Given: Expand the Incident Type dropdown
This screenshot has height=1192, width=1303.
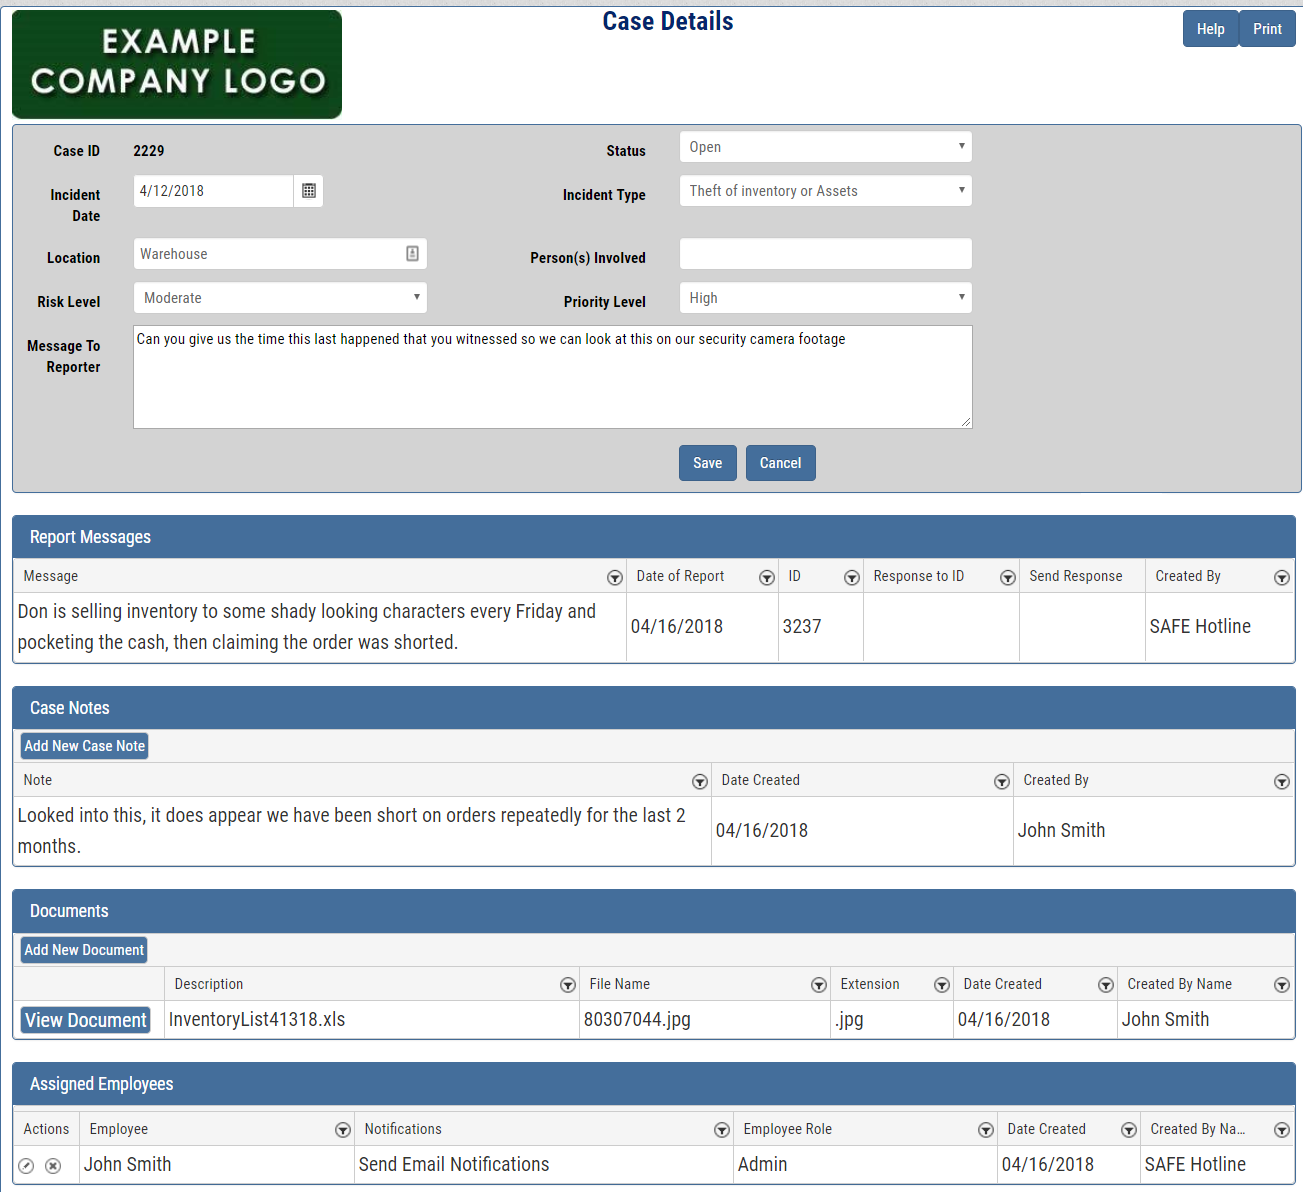Looking at the screenshot, I should [825, 191].
